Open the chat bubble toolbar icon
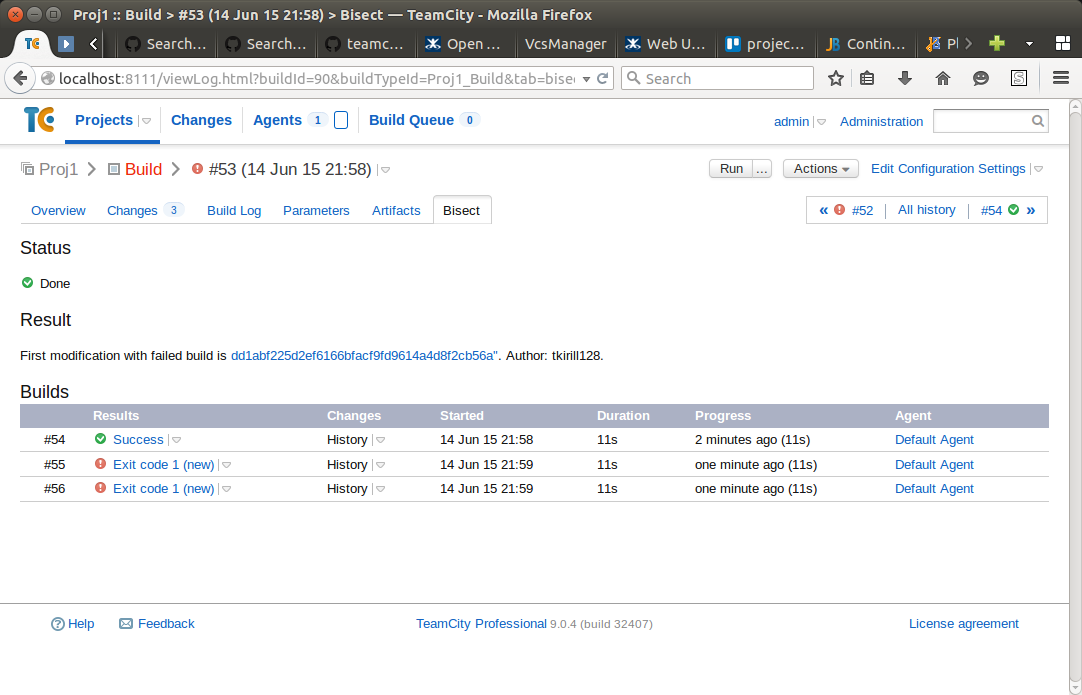 [981, 78]
